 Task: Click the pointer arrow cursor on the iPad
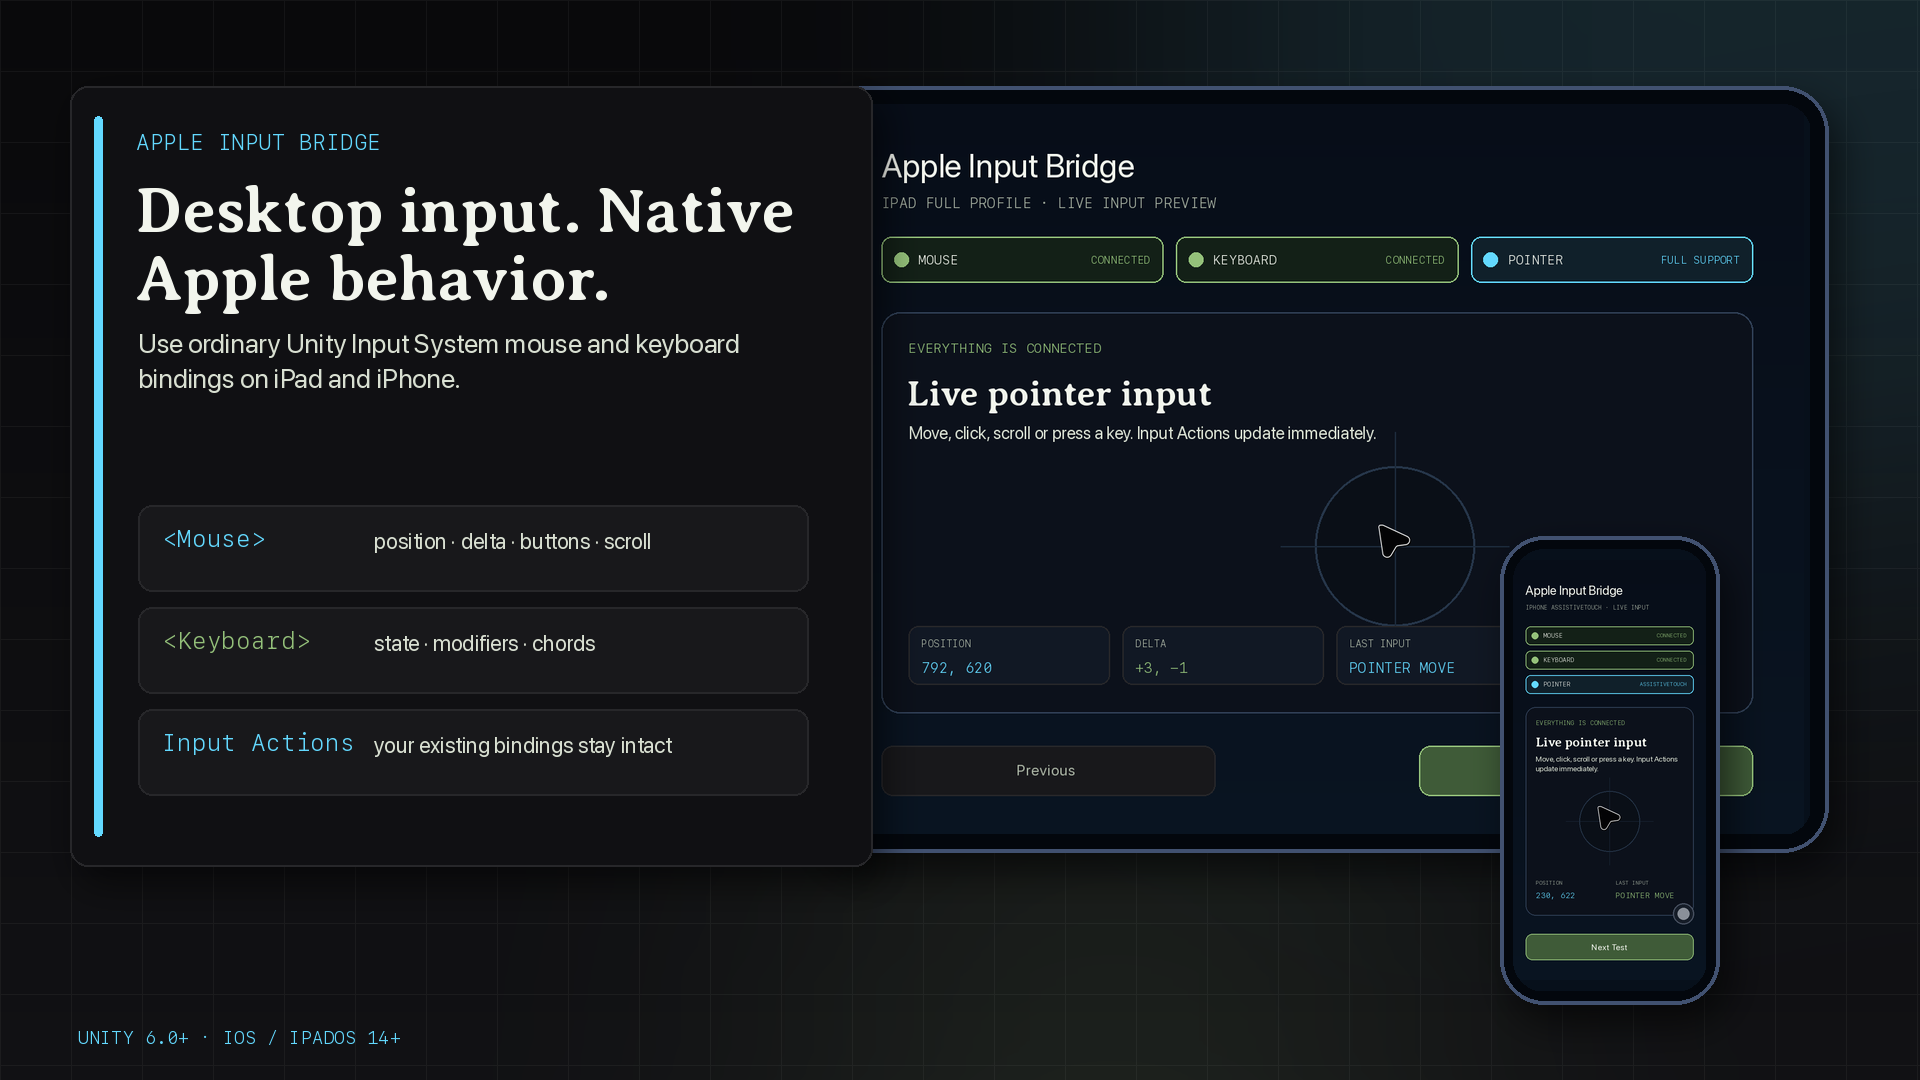(x=1393, y=541)
